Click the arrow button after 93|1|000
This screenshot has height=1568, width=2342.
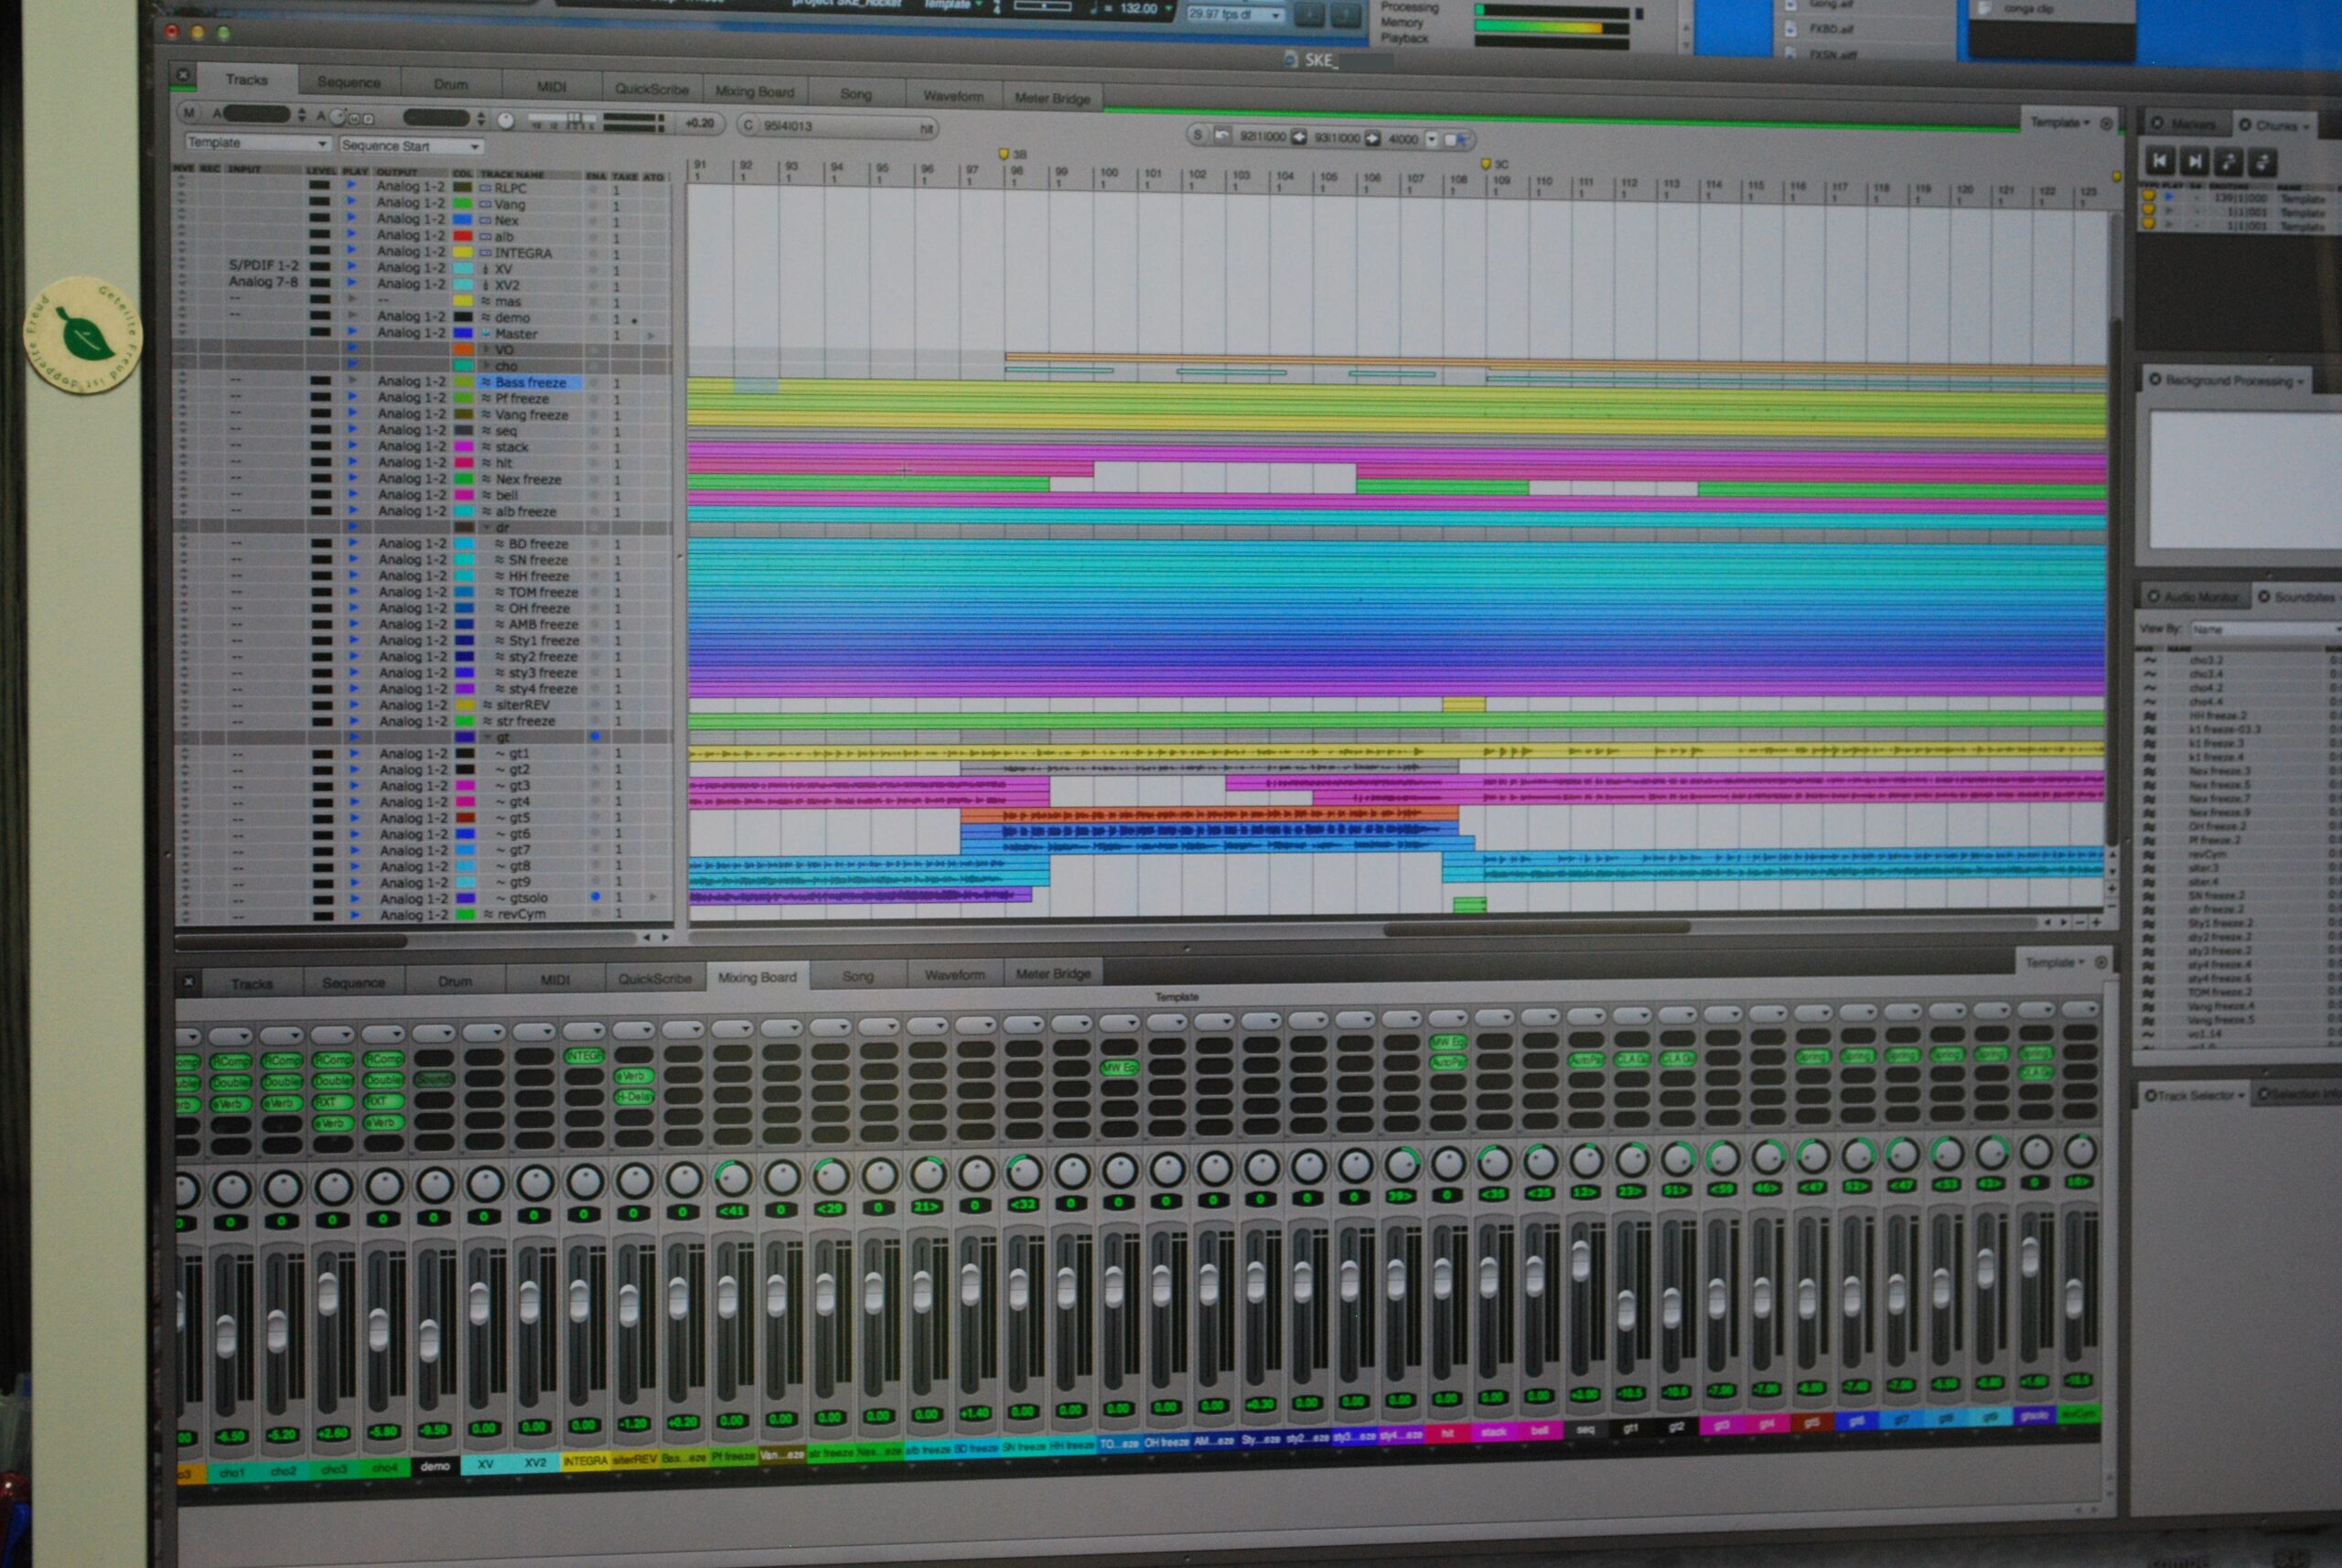(1372, 138)
